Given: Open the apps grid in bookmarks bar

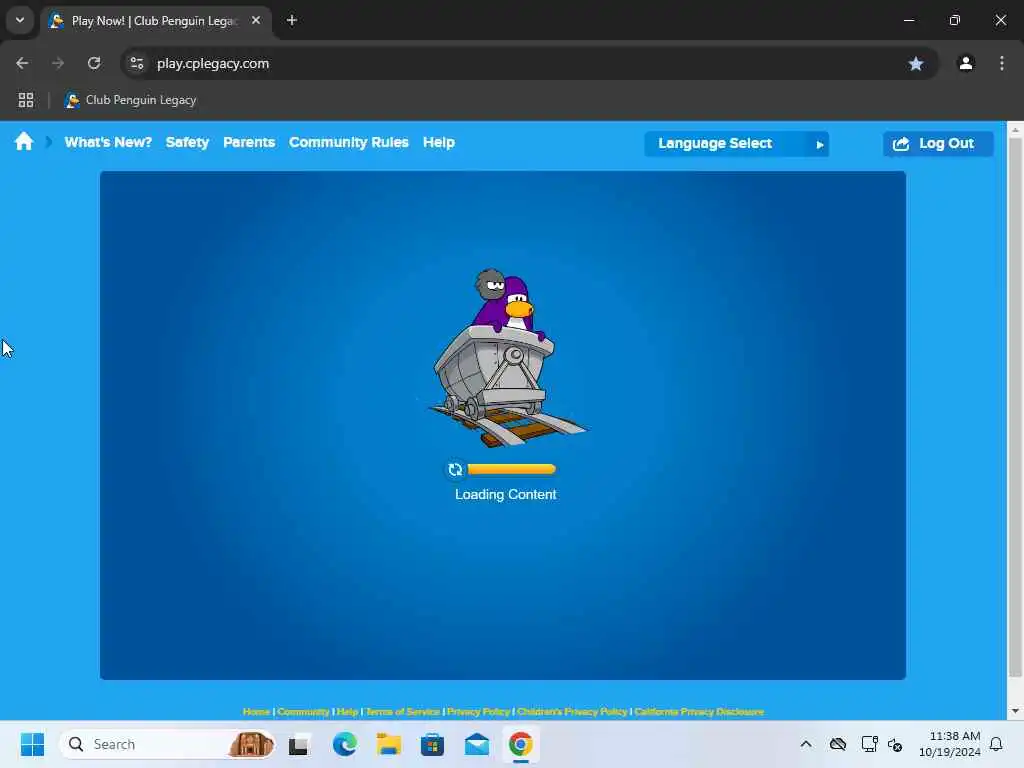Looking at the screenshot, I should point(25,100).
